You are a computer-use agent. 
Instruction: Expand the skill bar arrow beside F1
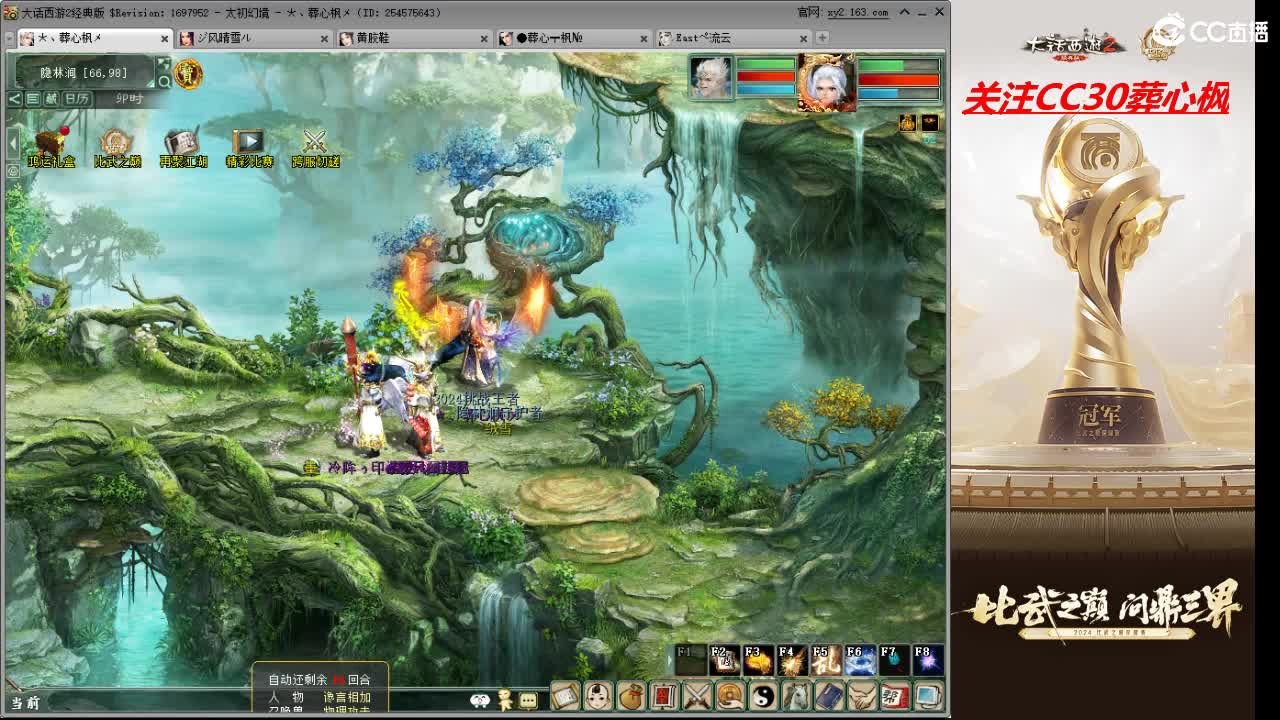coord(670,660)
